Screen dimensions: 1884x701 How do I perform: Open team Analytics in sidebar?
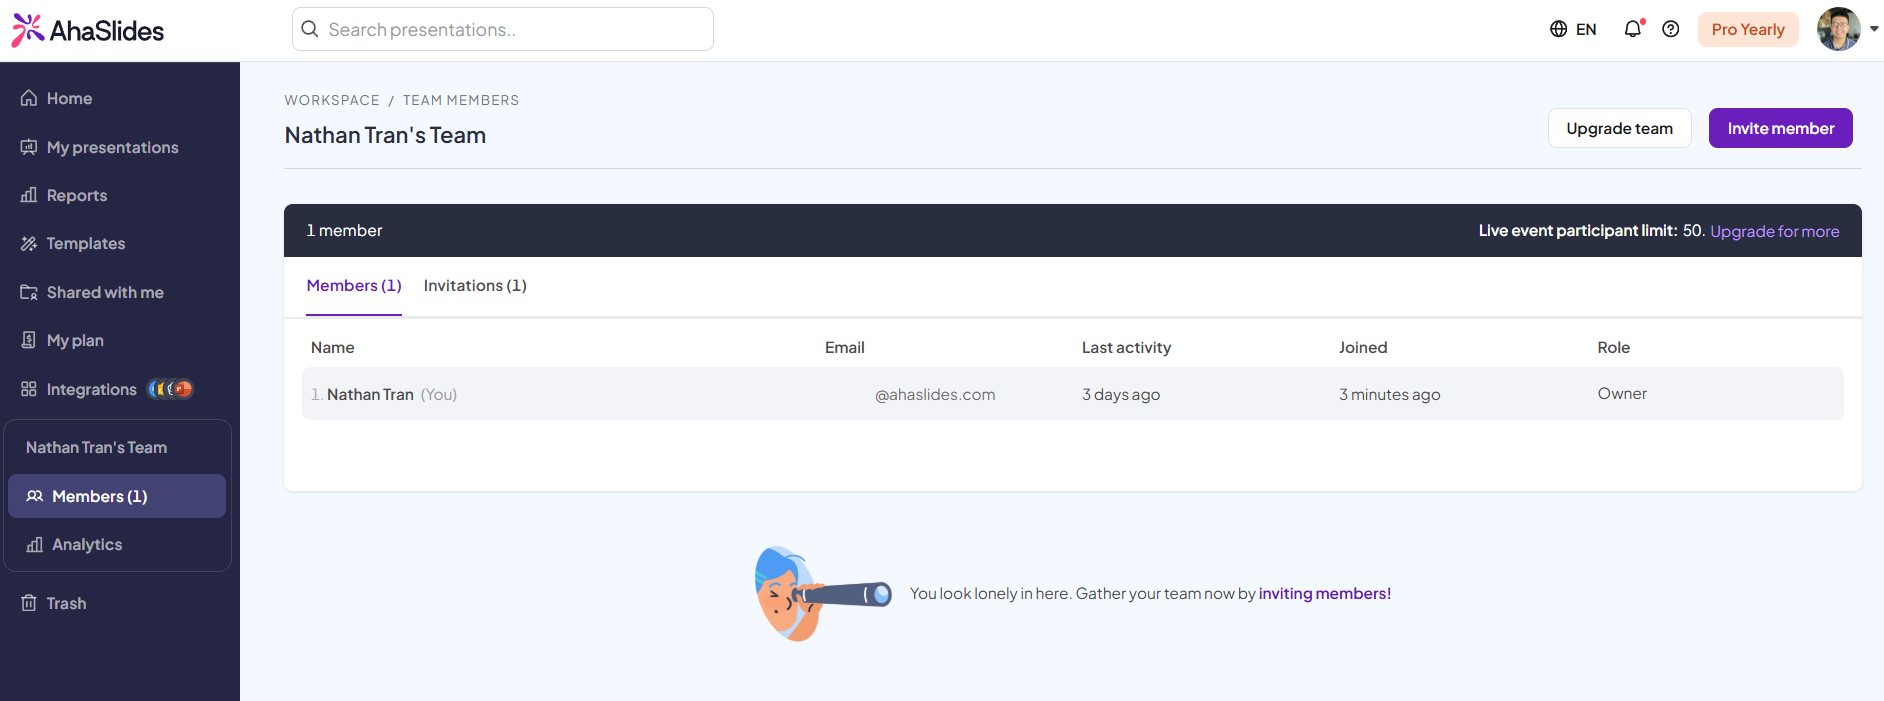tap(87, 544)
